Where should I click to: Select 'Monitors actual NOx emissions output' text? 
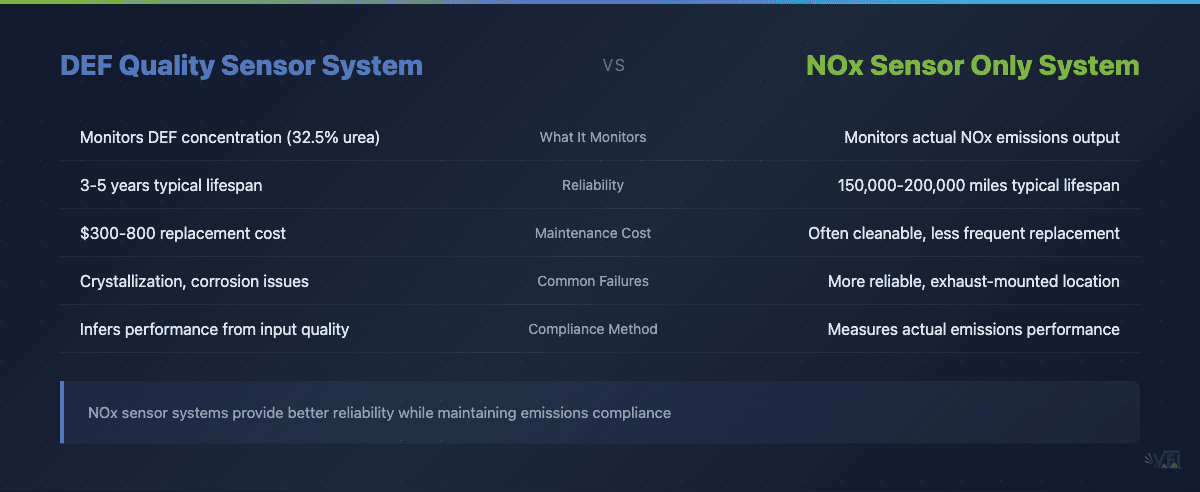pos(982,137)
